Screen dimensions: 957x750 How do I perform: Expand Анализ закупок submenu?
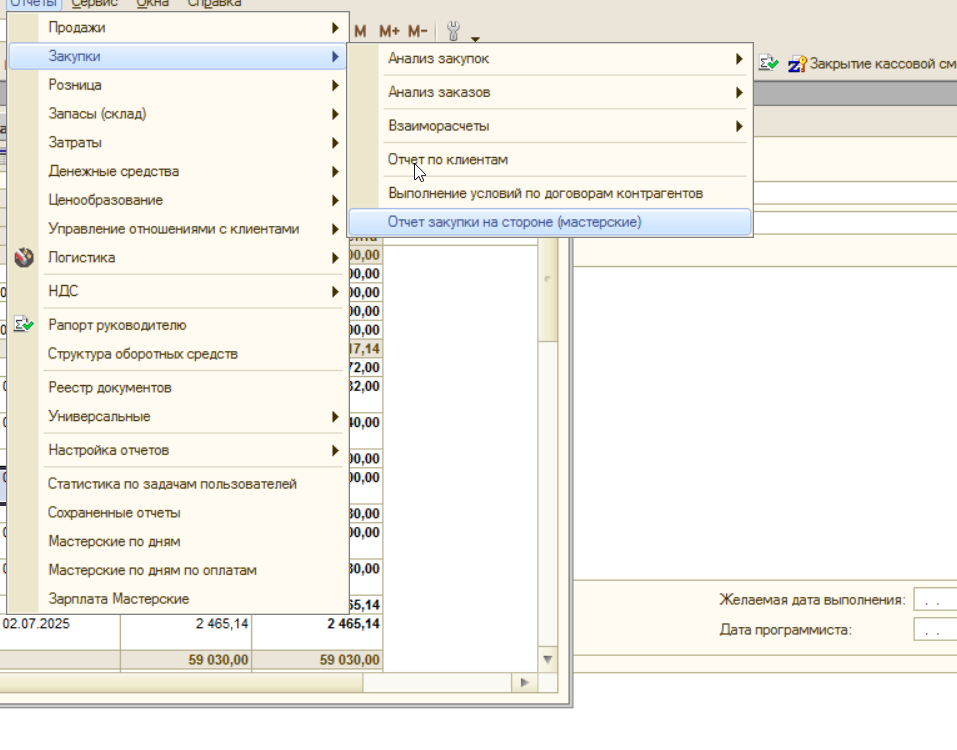[x=550, y=59]
